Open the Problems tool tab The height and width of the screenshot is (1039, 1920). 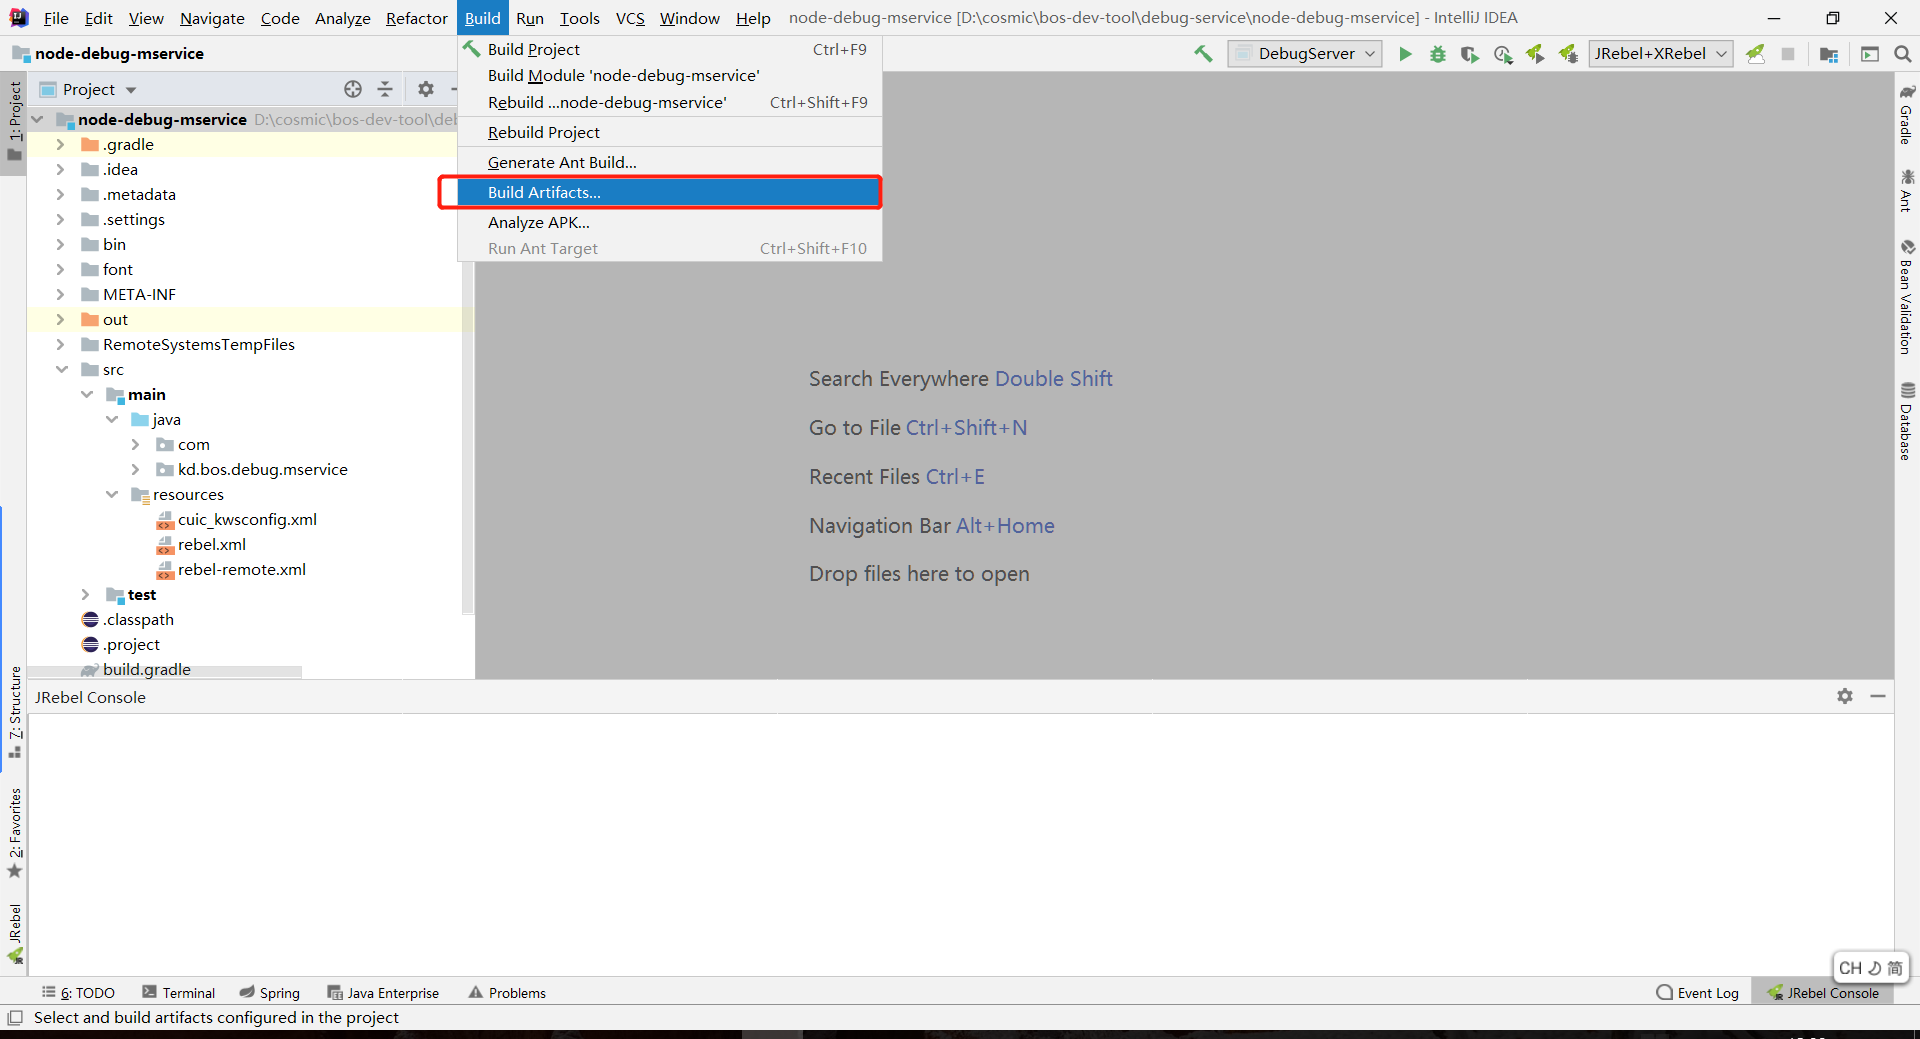(507, 992)
